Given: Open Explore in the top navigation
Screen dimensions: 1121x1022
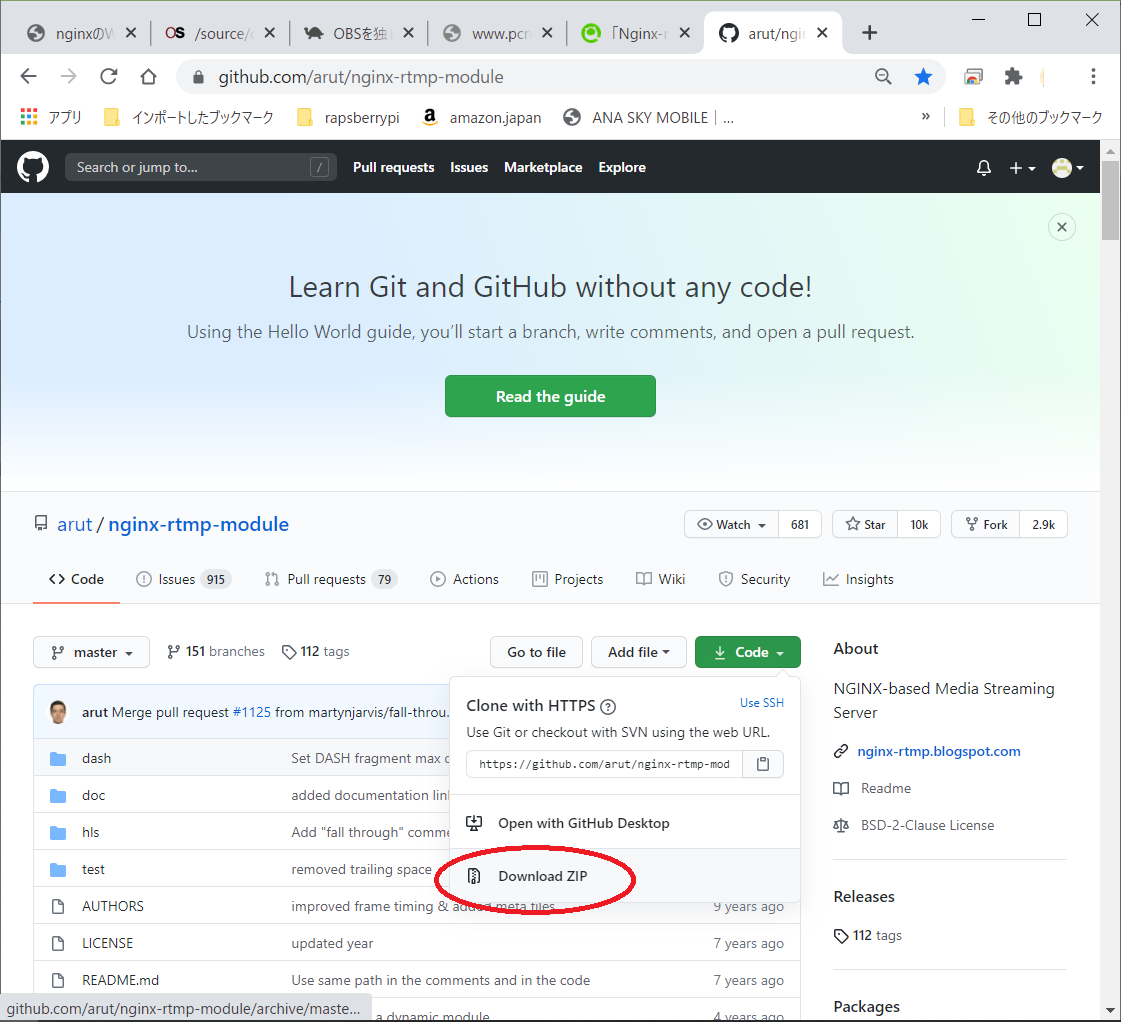Looking at the screenshot, I should 622,167.
